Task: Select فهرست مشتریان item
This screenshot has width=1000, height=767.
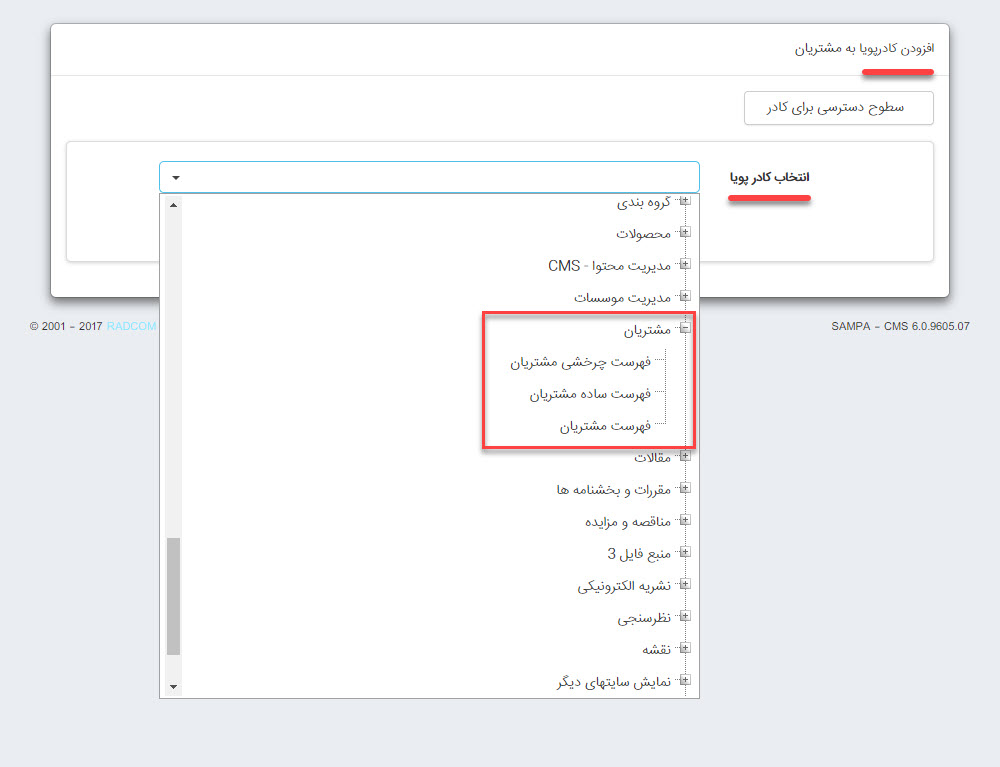Action: (x=605, y=425)
